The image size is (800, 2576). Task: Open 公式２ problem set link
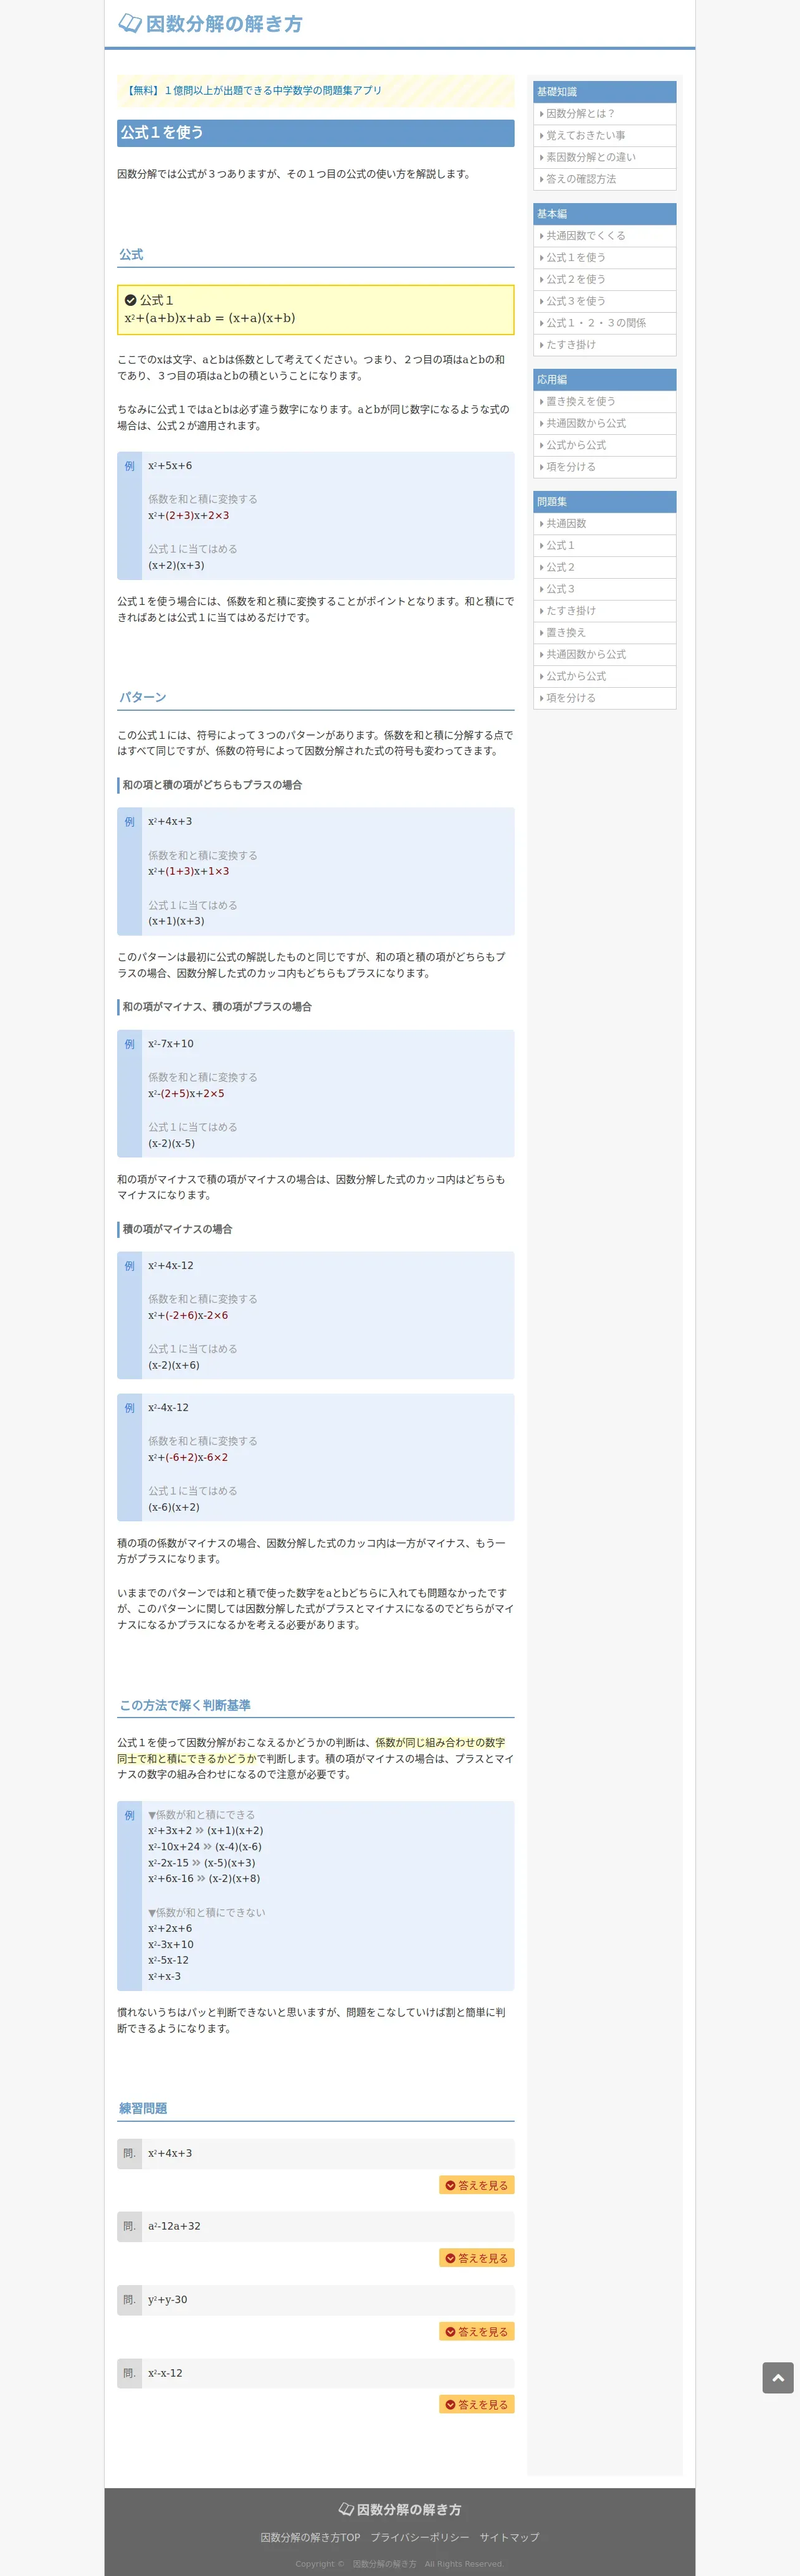pyautogui.click(x=604, y=567)
